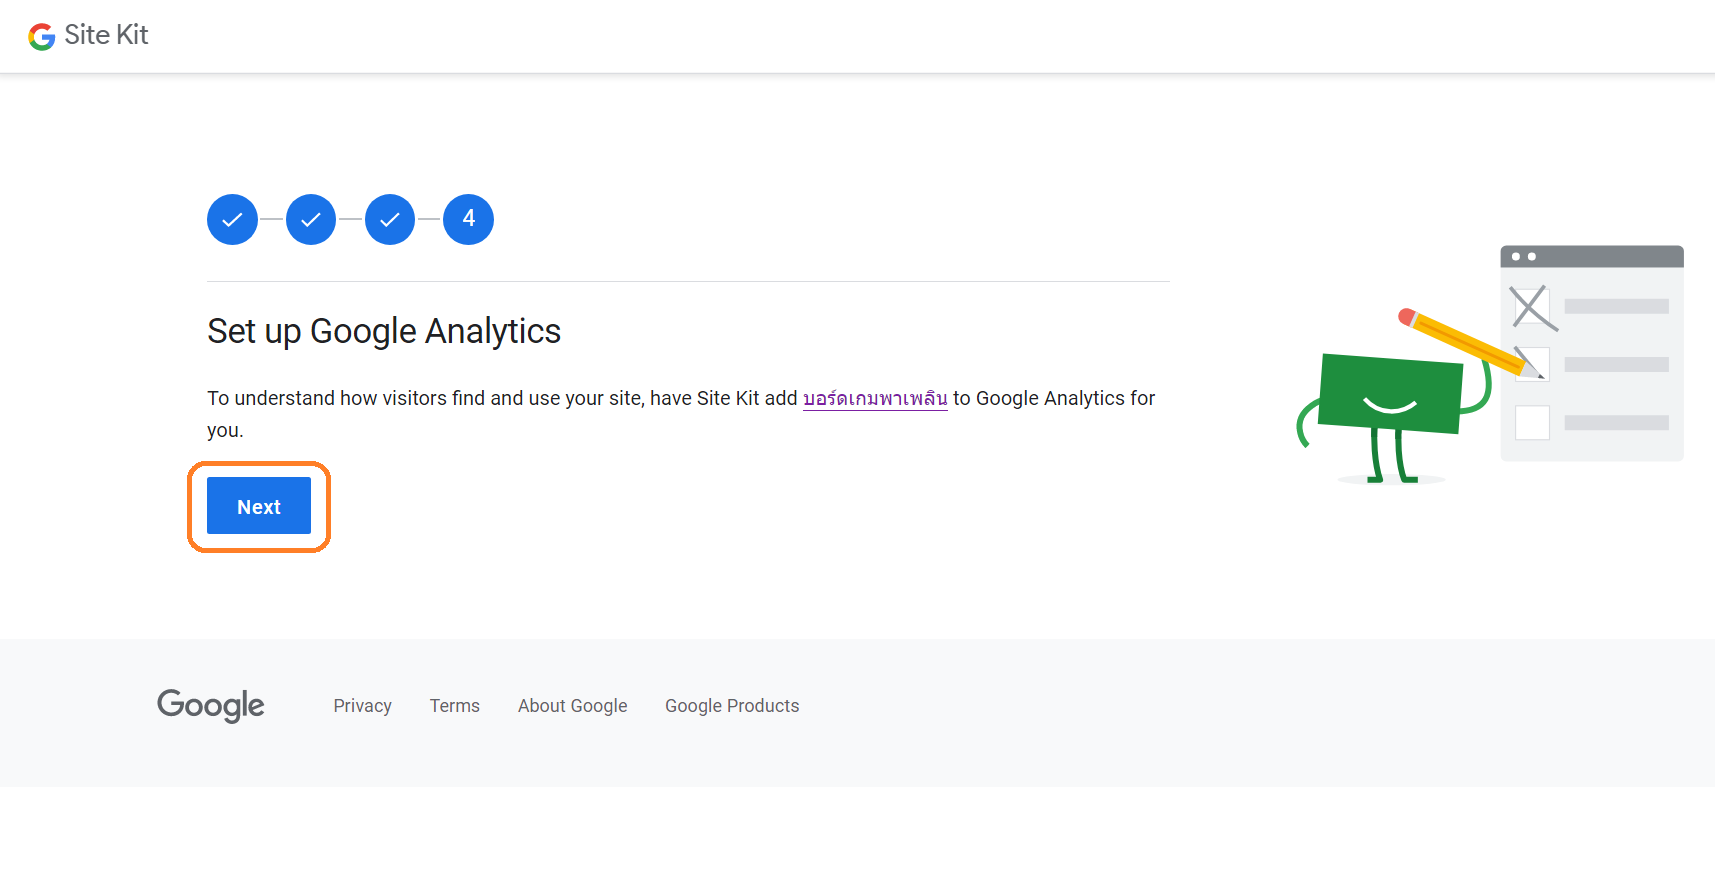Click the Site Kit header title
Screen dimensions: 1715x883
(106, 35)
